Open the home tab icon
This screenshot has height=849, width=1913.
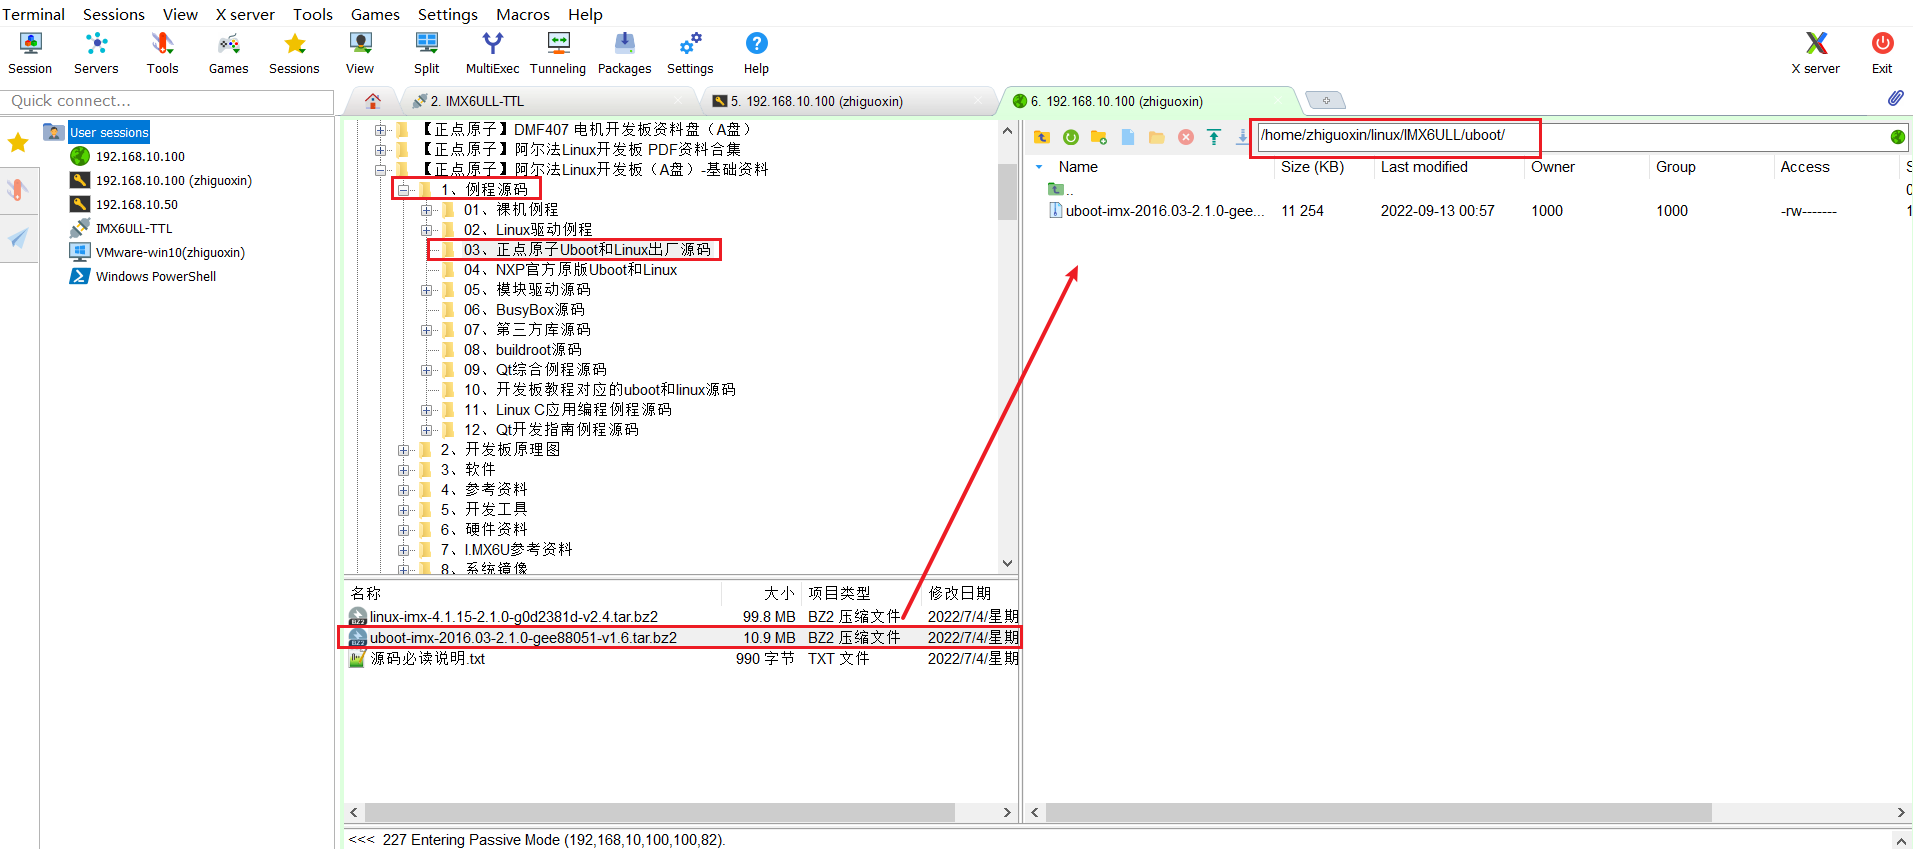pos(373,101)
